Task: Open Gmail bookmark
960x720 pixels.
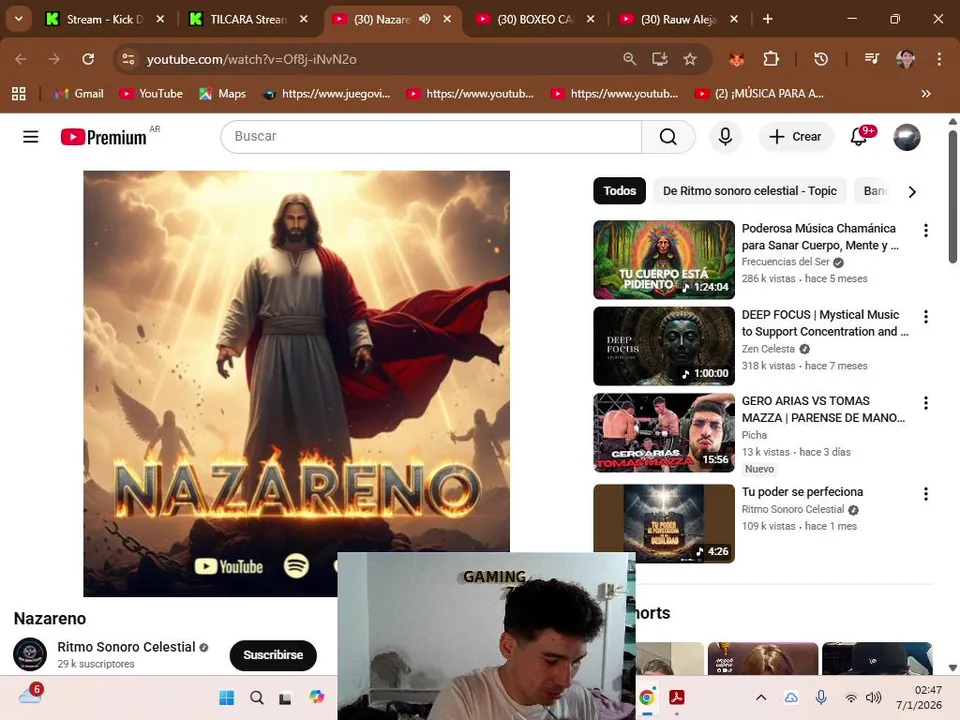Action: click(x=79, y=94)
